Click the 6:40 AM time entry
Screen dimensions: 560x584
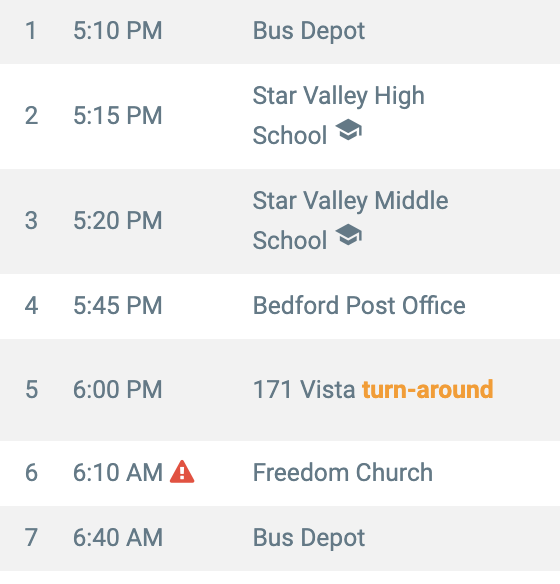coord(118,538)
